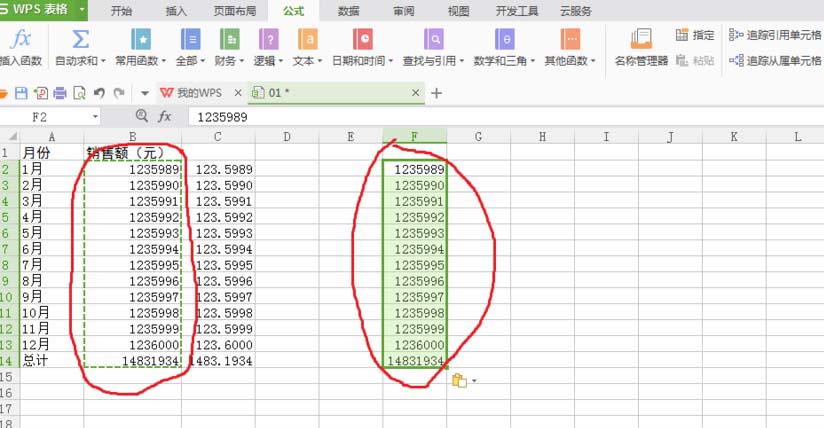Expand the 常用函数 dropdown arrow

coord(163,61)
